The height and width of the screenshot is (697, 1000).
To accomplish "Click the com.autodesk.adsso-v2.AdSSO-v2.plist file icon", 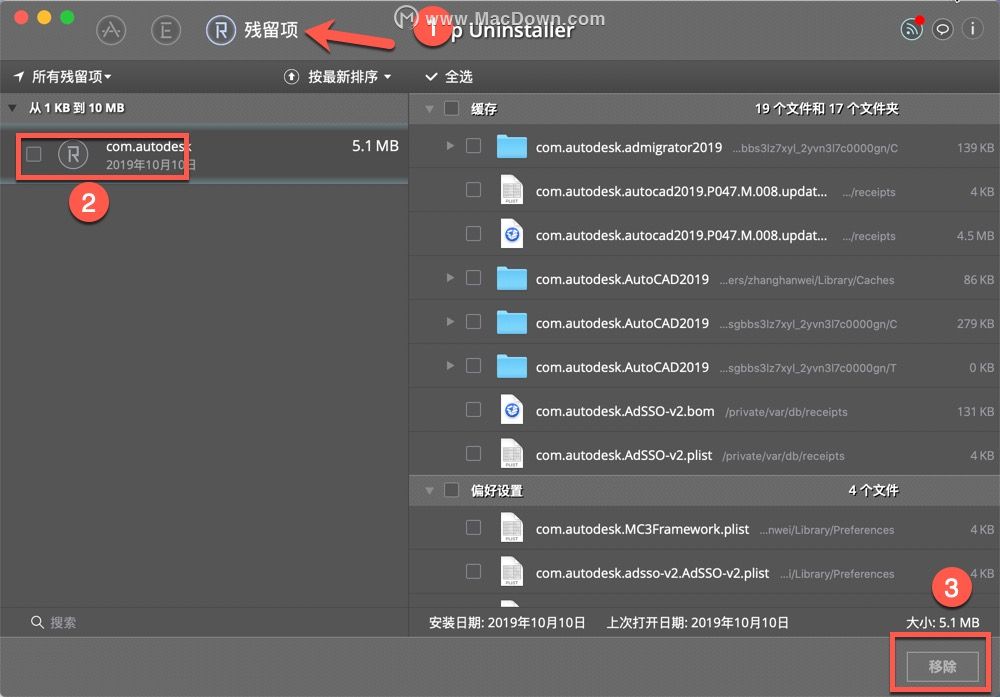I will [x=511, y=572].
